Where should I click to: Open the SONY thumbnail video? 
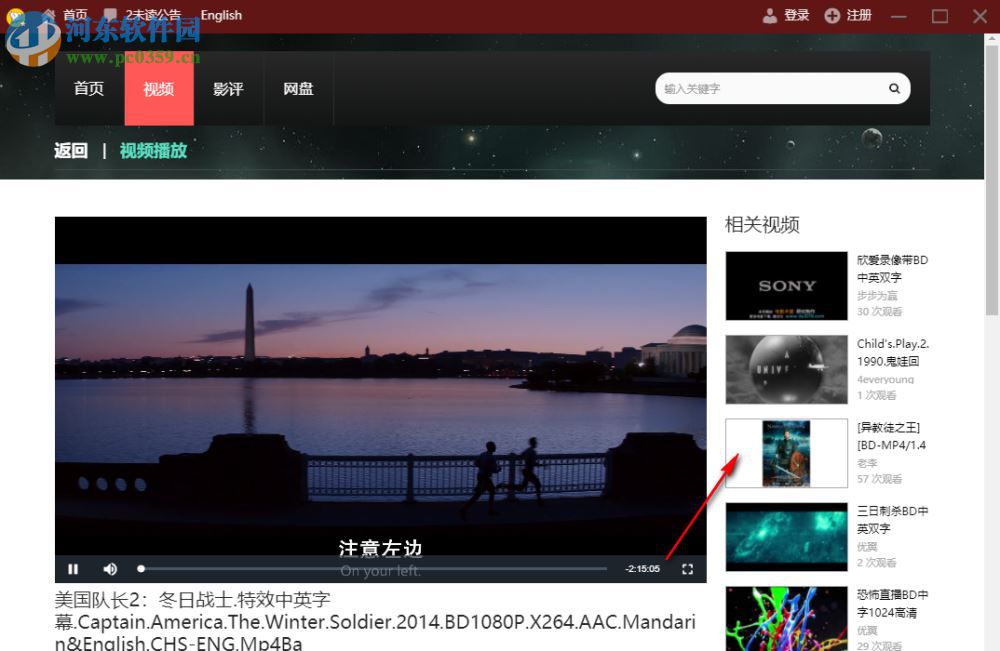coord(786,286)
